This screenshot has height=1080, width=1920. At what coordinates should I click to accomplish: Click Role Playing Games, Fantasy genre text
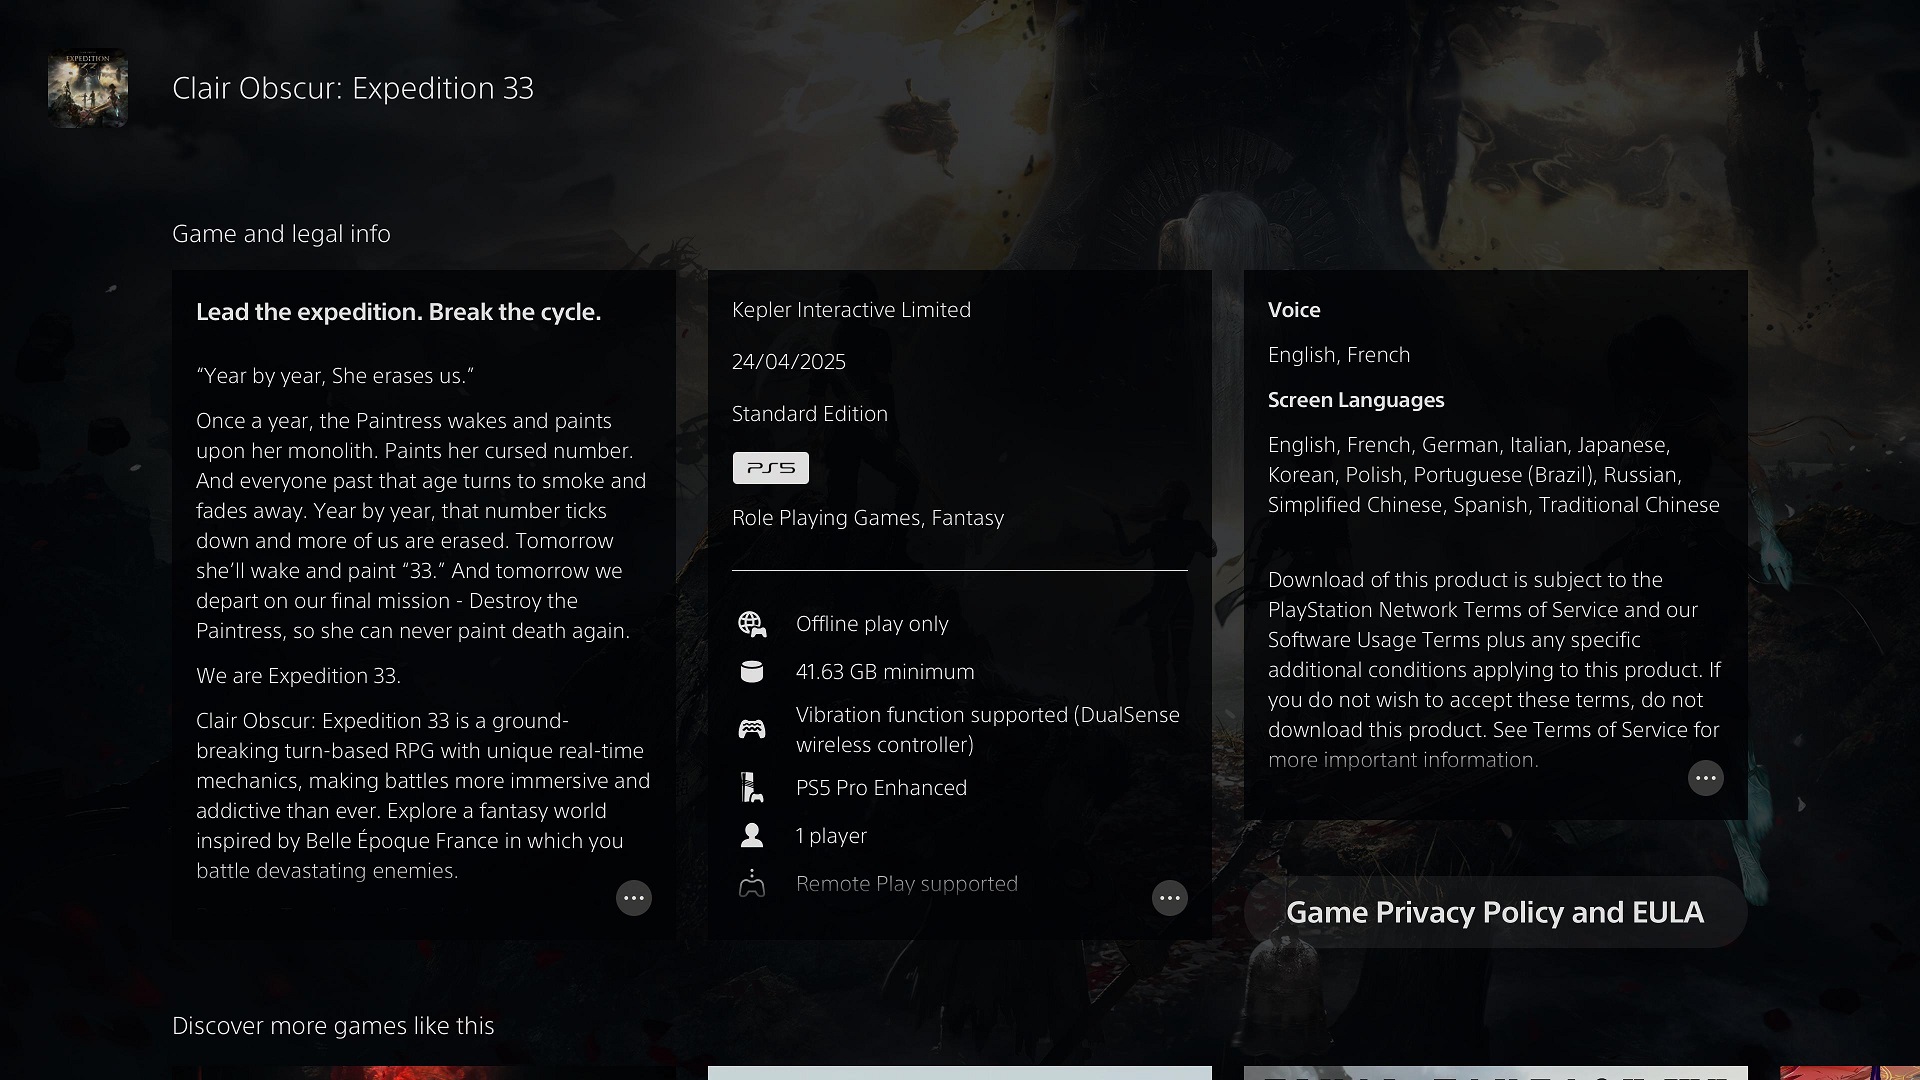(x=867, y=518)
